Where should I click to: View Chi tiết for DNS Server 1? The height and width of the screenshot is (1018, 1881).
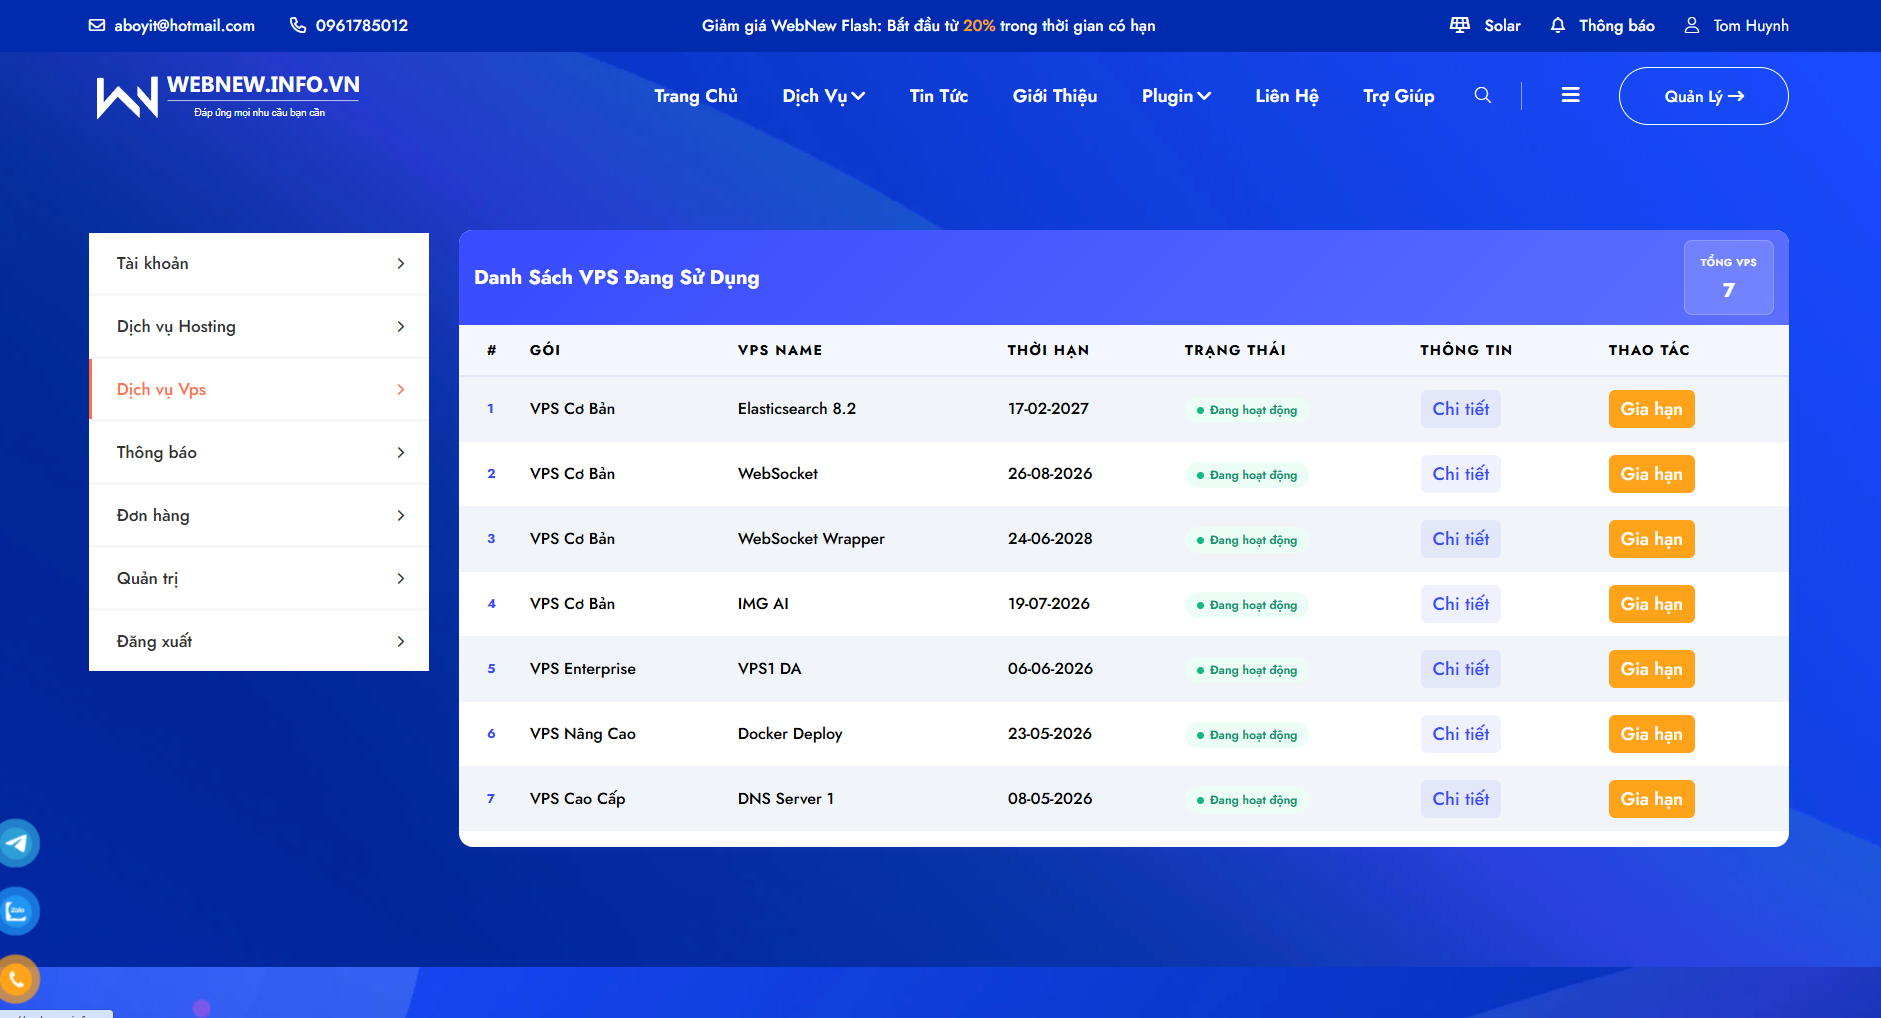point(1461,799)
